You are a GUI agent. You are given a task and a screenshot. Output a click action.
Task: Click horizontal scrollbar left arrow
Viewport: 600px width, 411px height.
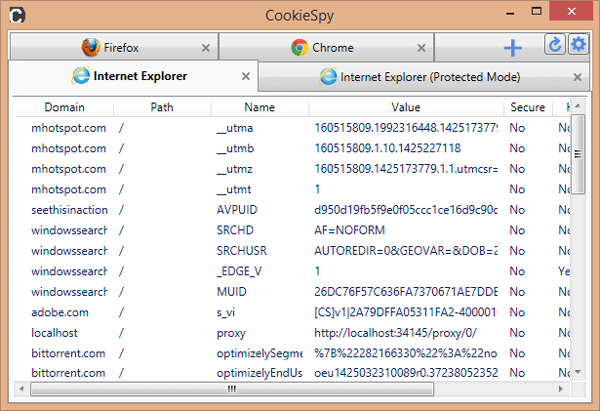tap(21, 389)
